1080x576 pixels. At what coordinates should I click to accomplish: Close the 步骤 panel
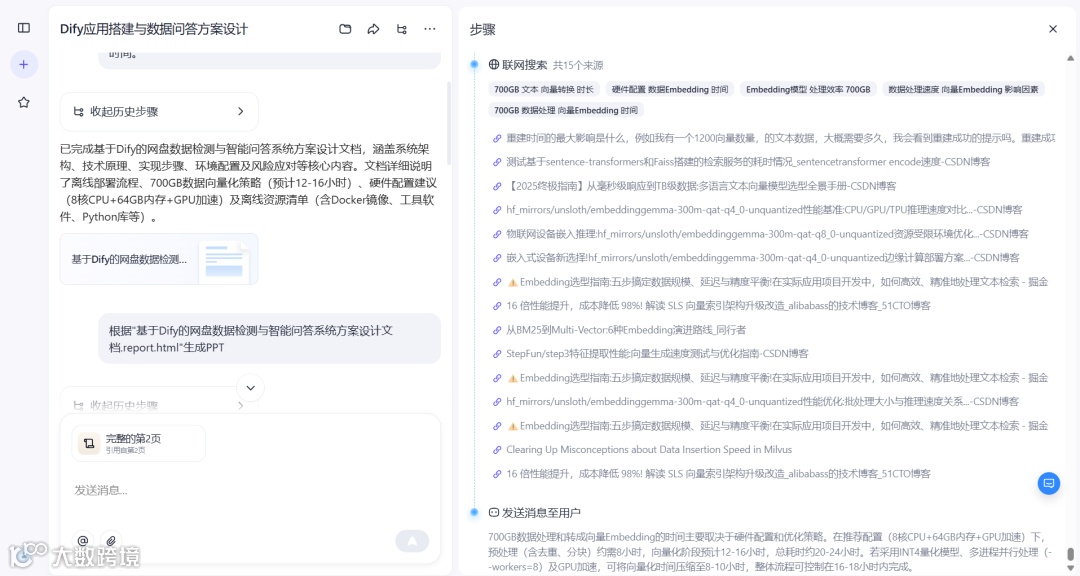tap(1052, 29)
